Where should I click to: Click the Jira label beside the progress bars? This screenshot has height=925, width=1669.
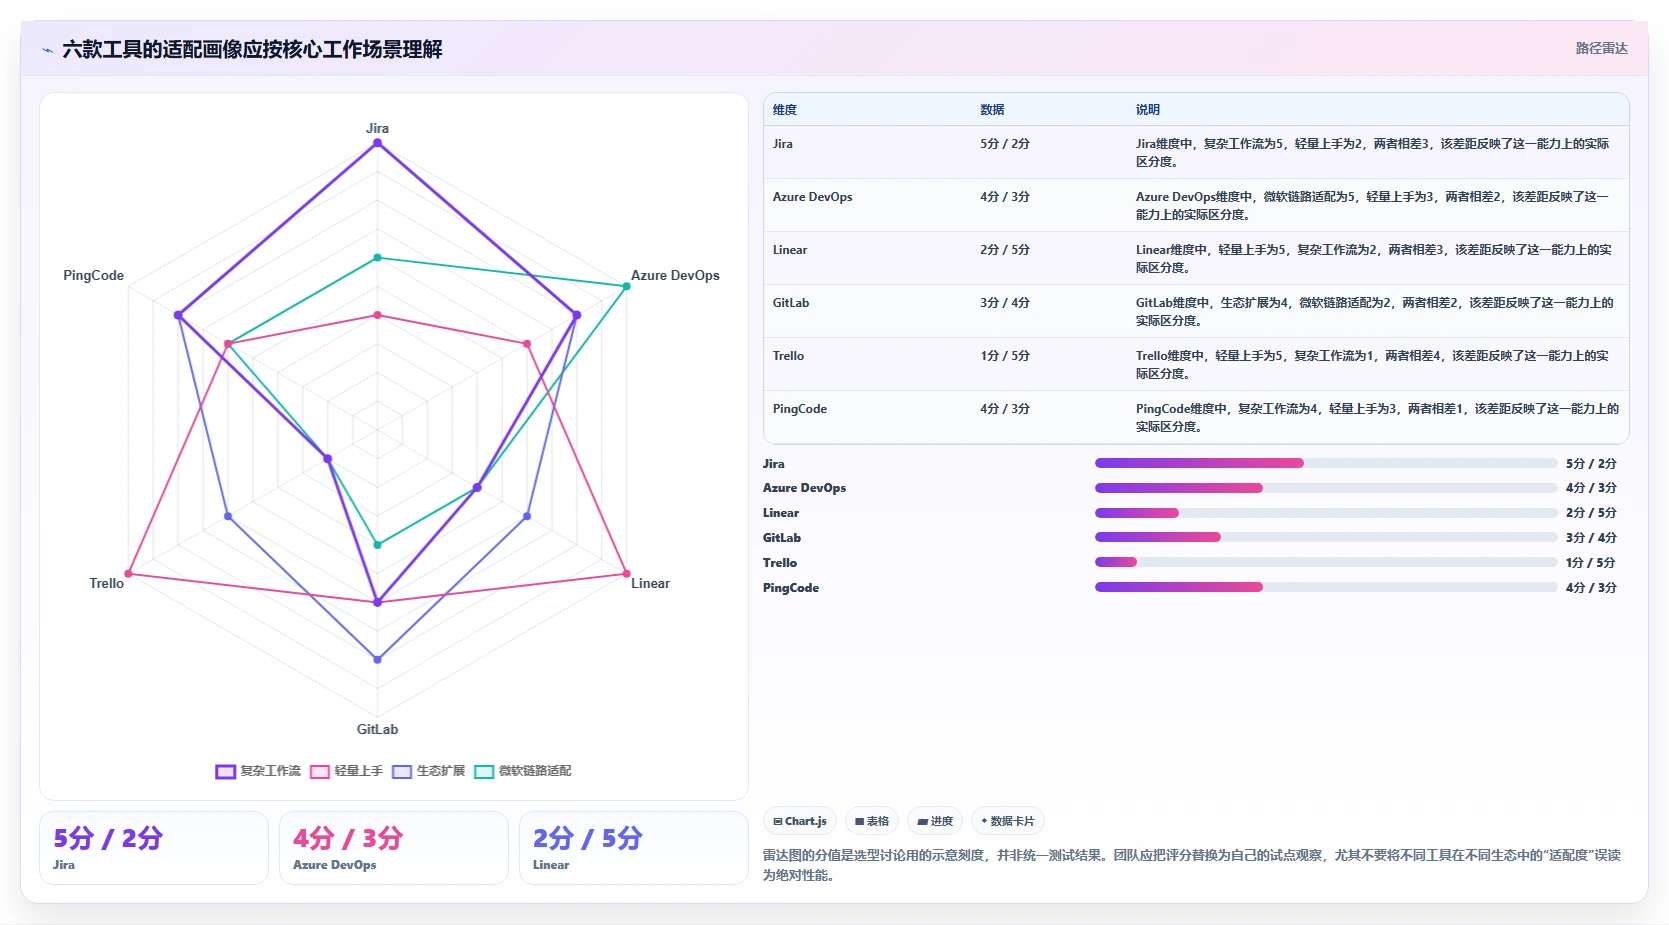tap(774, 464)
